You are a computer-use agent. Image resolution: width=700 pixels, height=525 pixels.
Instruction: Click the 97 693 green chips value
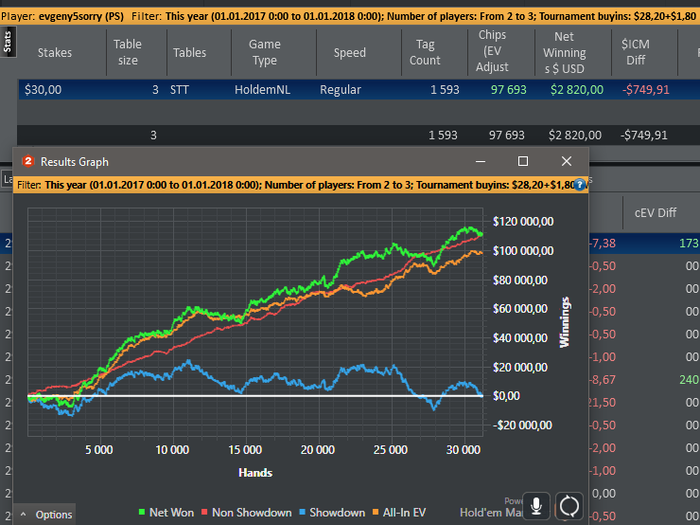pyautogui.click(x=508, y=90)
